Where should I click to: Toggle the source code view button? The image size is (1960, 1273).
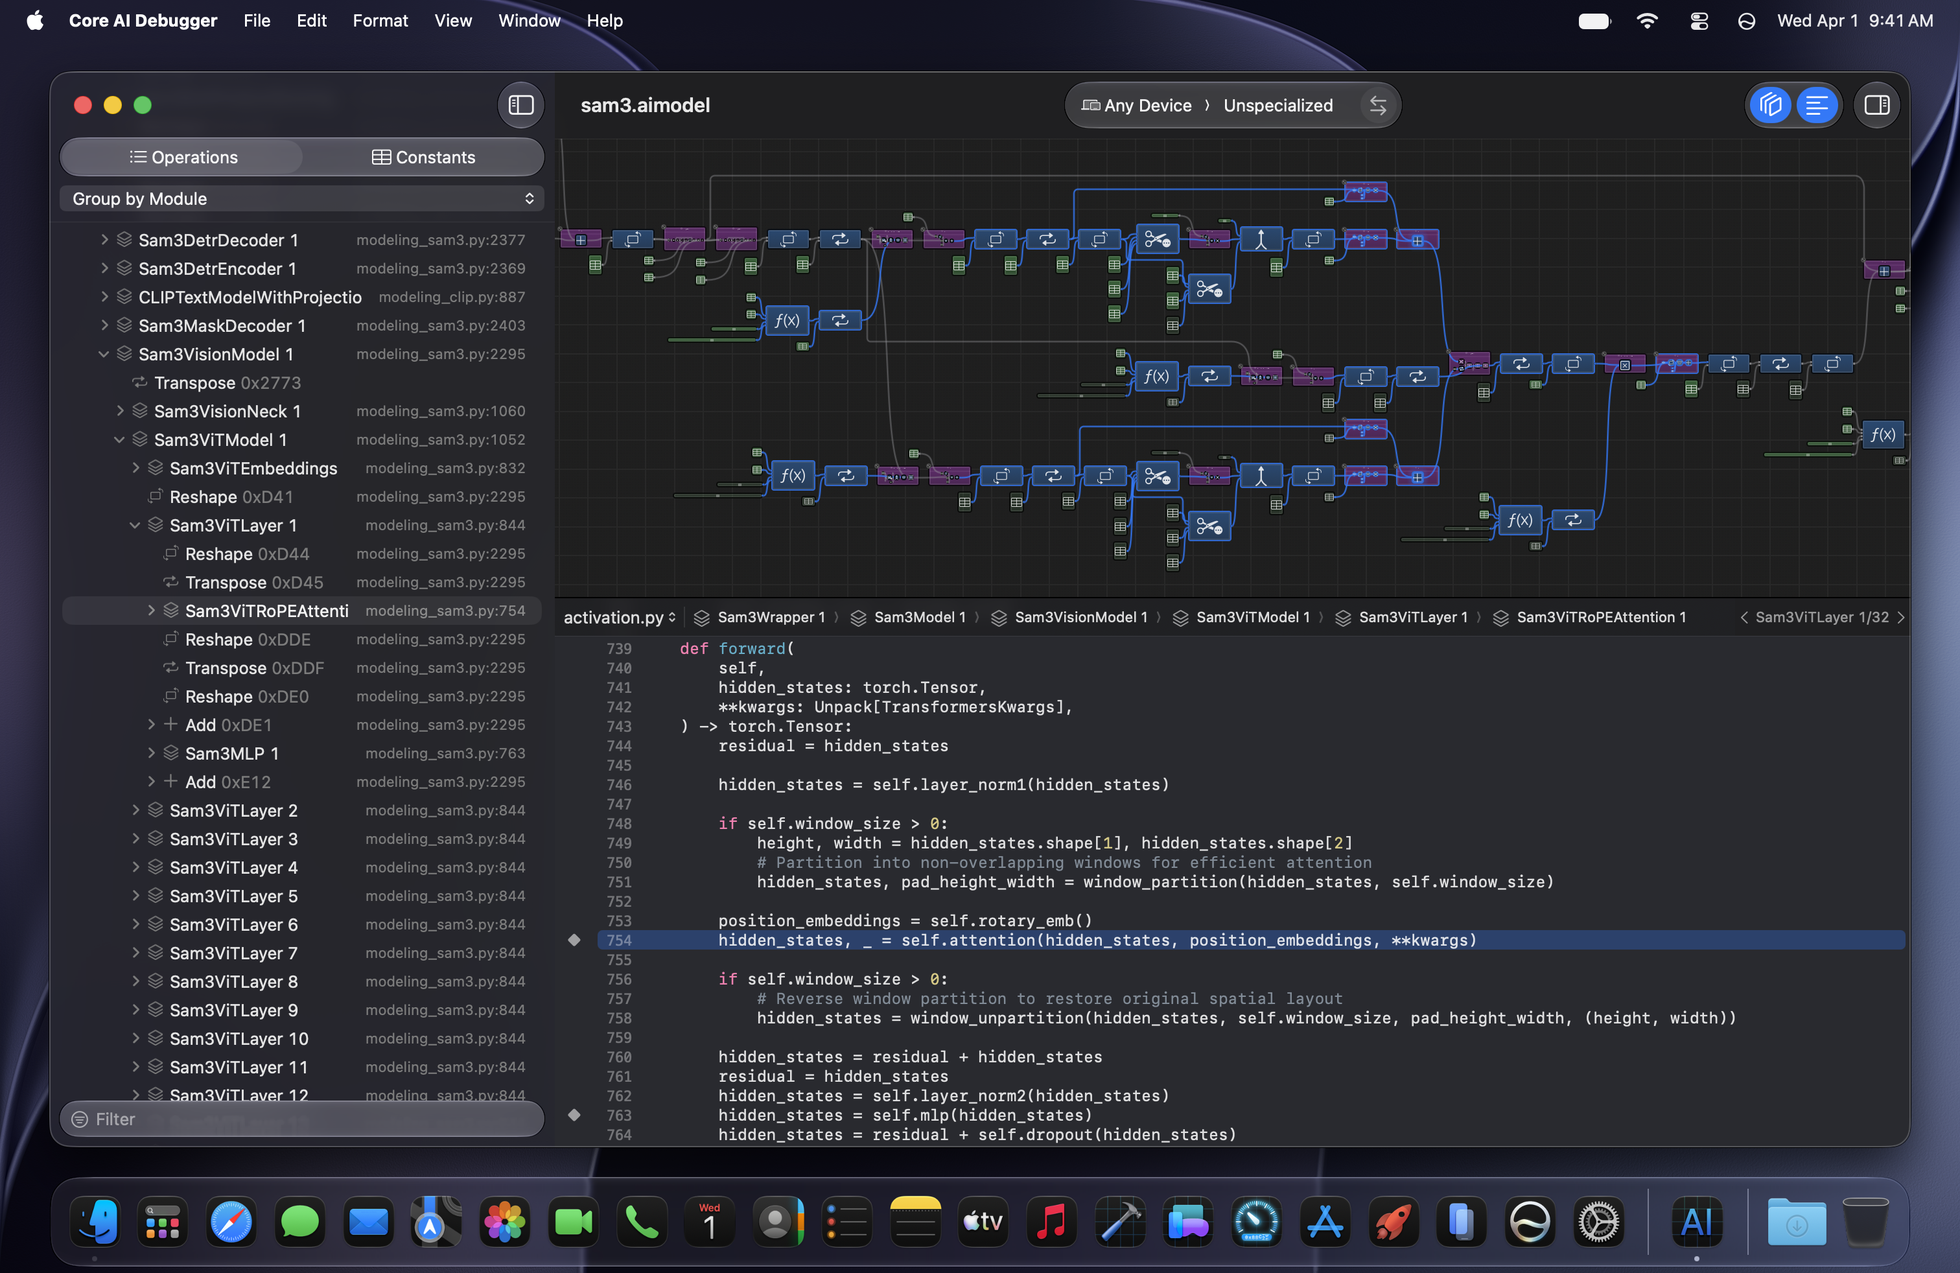[1817, 105]
